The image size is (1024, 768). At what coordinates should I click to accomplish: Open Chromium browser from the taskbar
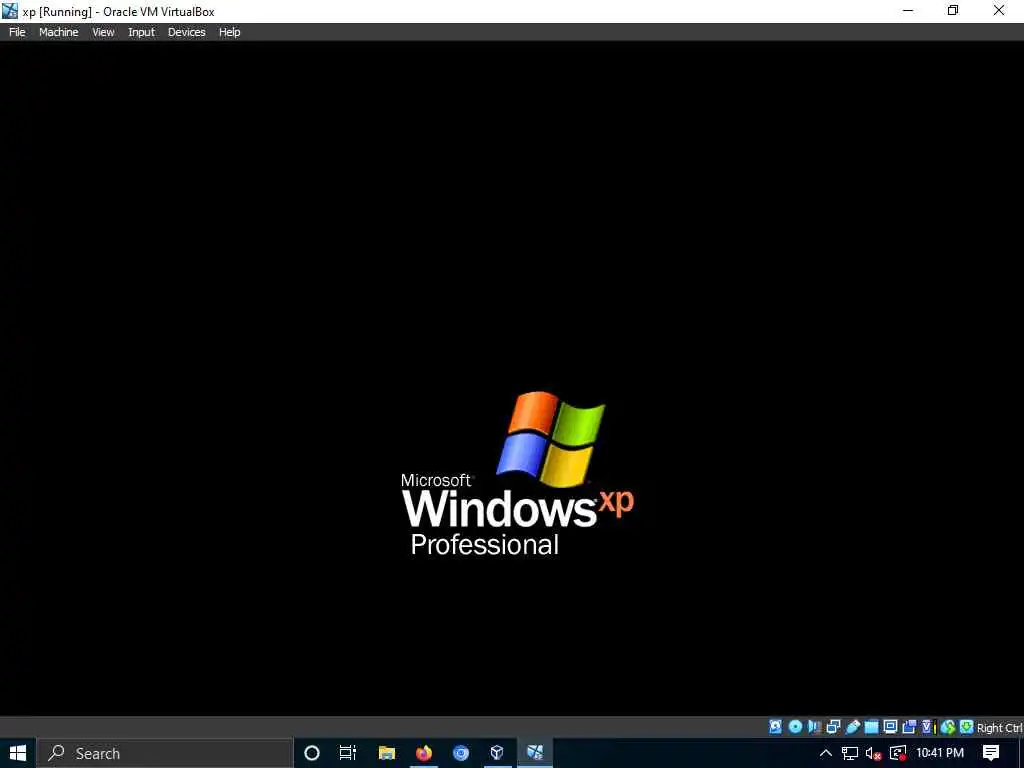461,753
